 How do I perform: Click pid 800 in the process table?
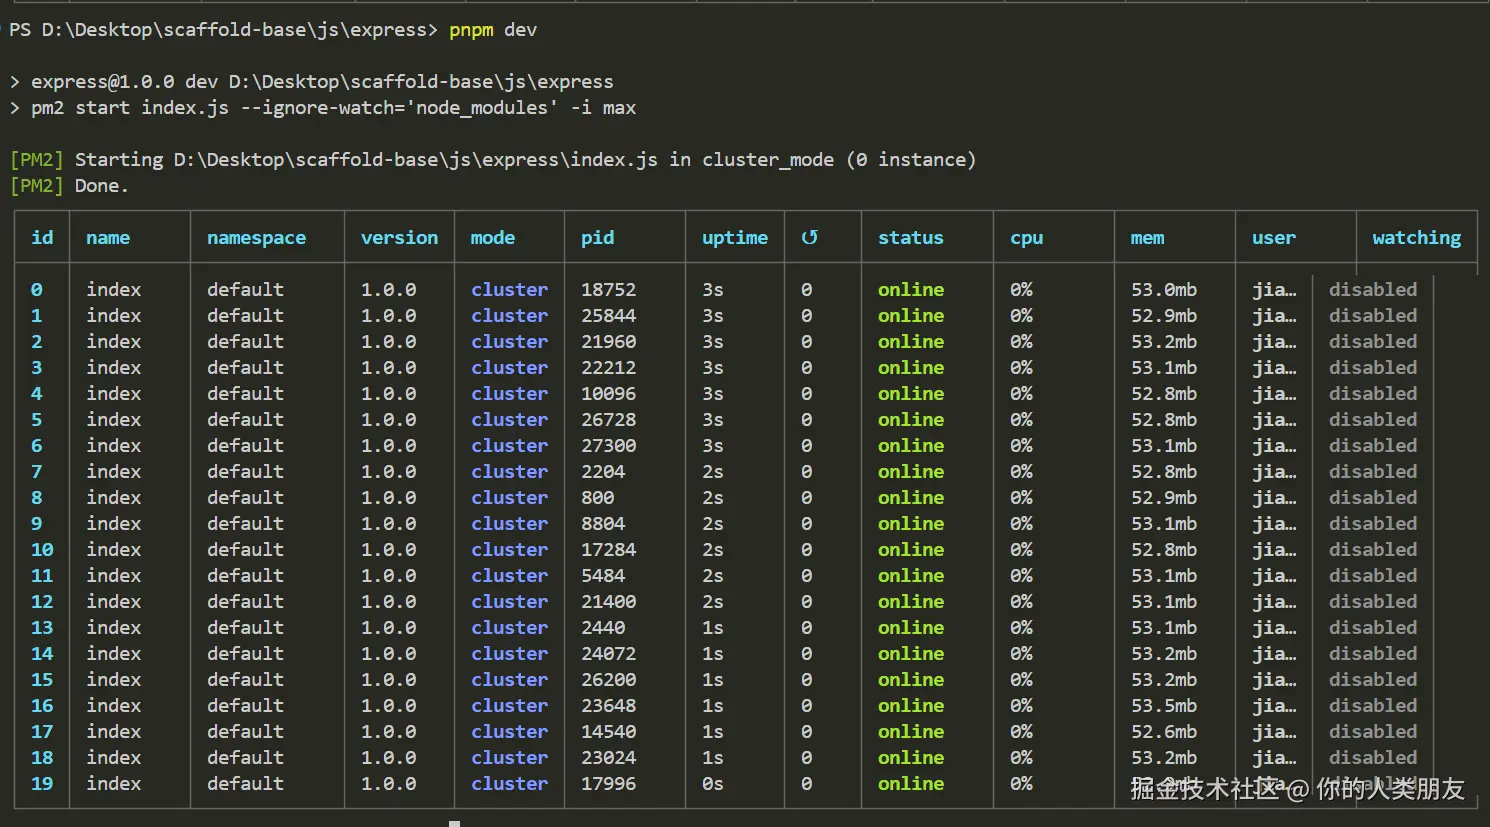(x=597, y=498)
